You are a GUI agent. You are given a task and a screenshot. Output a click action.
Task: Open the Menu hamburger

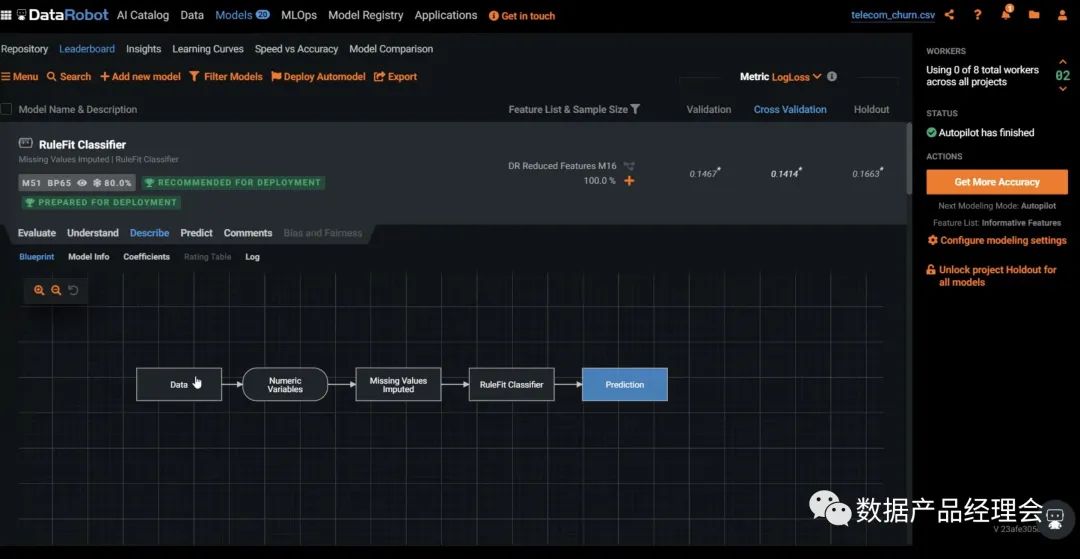point(20,76)
